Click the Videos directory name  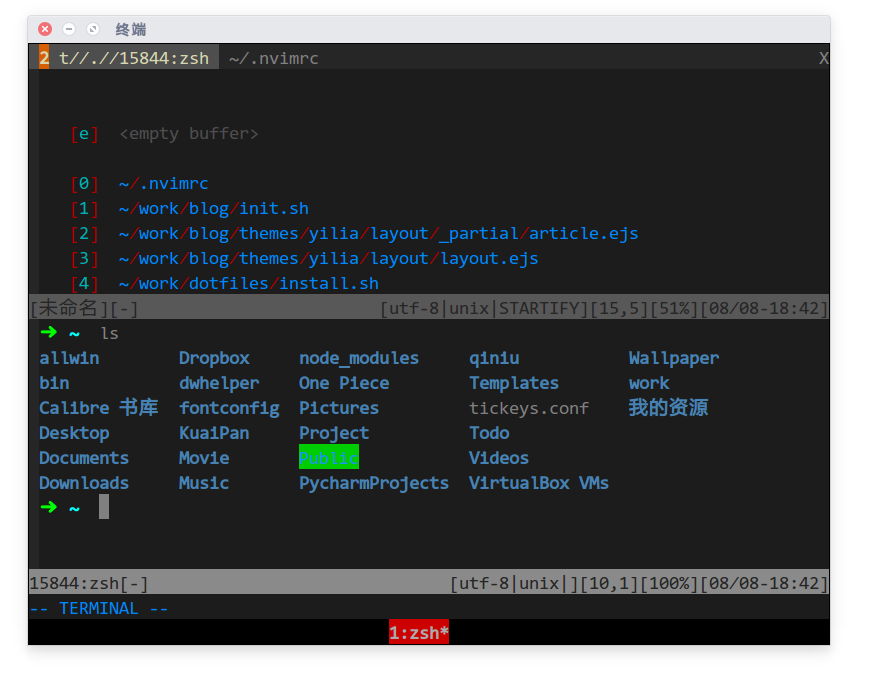tap(498, 458)
